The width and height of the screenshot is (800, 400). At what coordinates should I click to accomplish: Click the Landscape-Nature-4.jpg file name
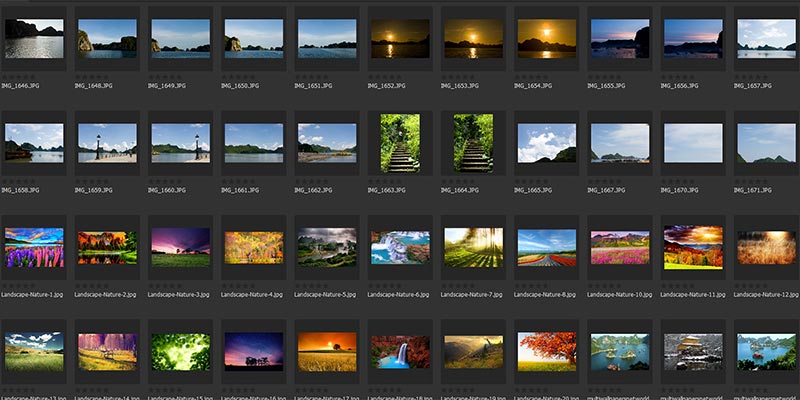pyautogui.click(x=252, y=295)
